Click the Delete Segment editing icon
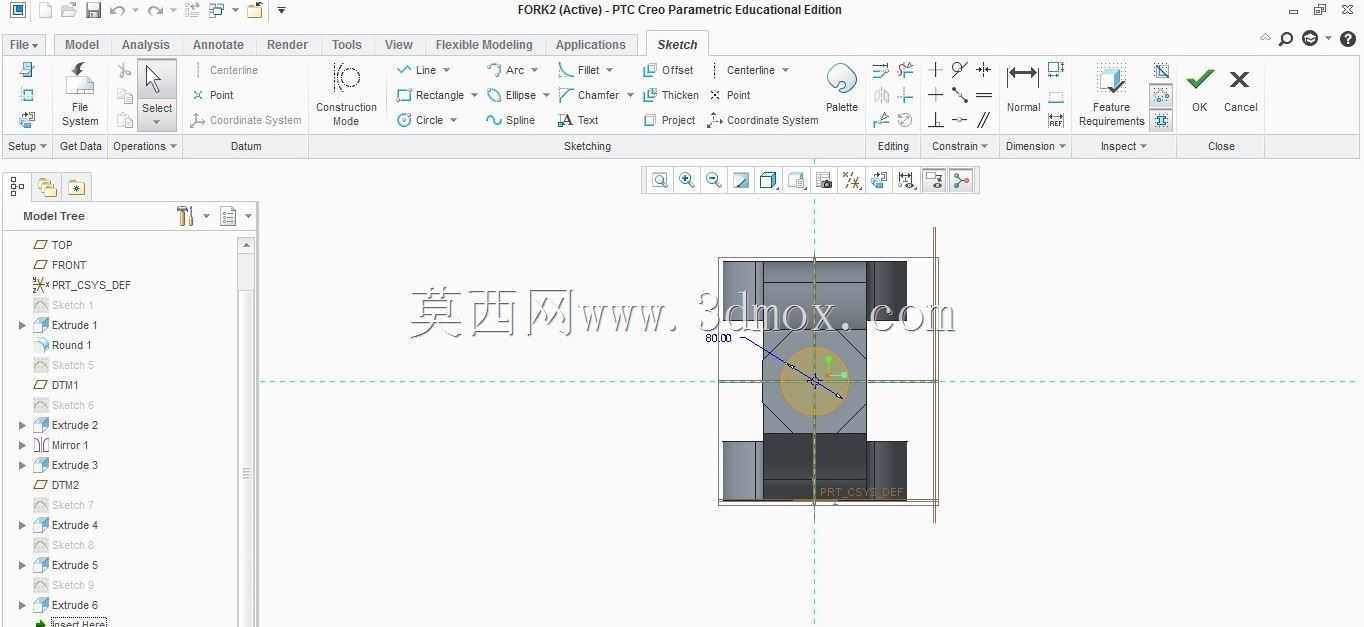This screenshot has width=1364, height=627. coord(905,70)
